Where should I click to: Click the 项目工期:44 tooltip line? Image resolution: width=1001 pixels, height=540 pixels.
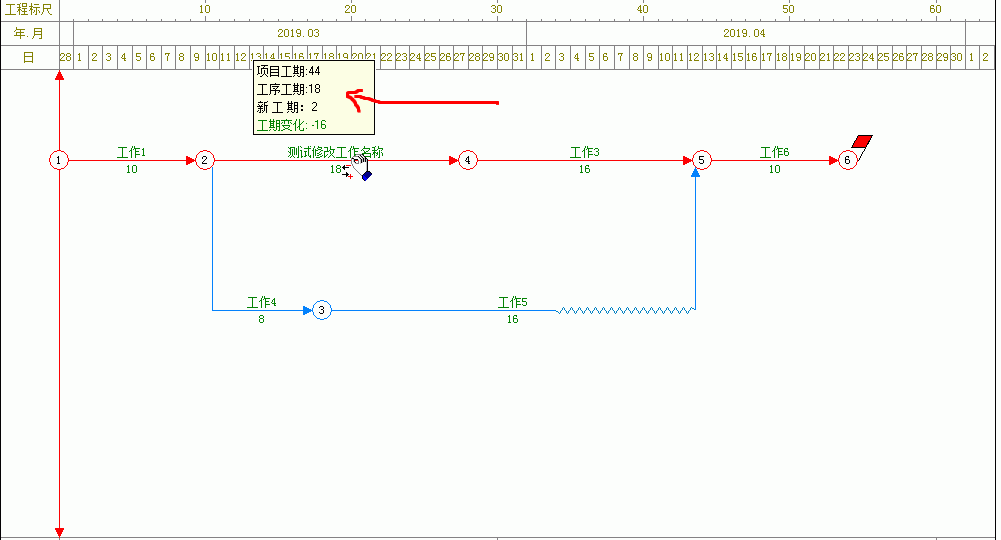click(x=289, y=71)
